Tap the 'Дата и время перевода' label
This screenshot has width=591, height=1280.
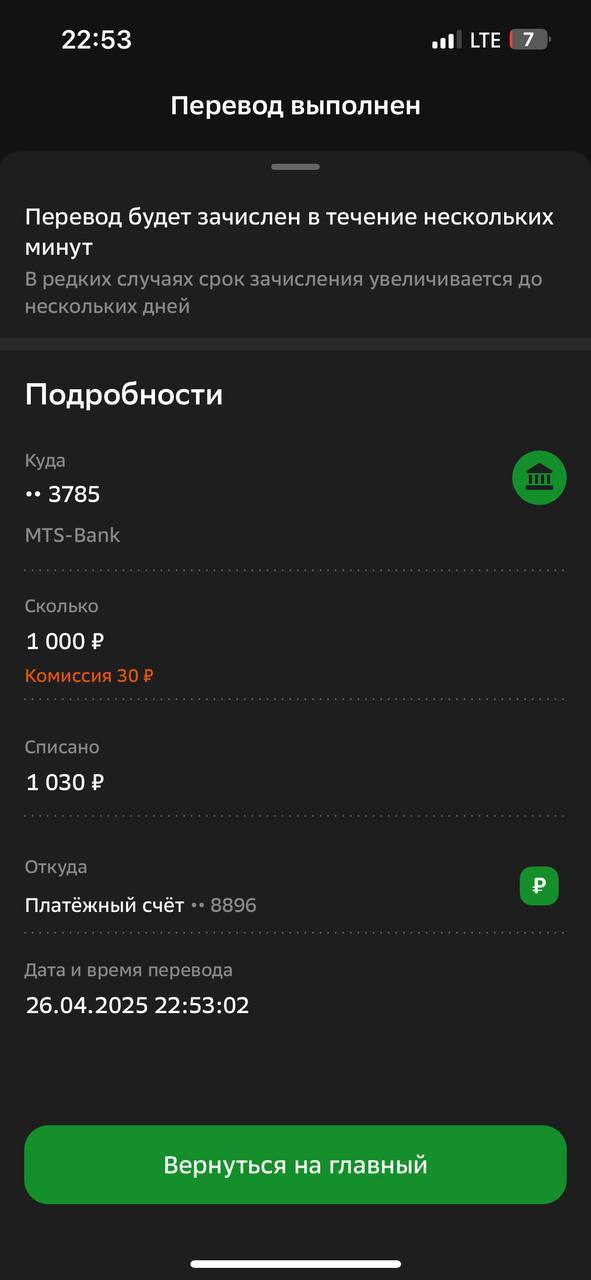[x=129, y=970]
